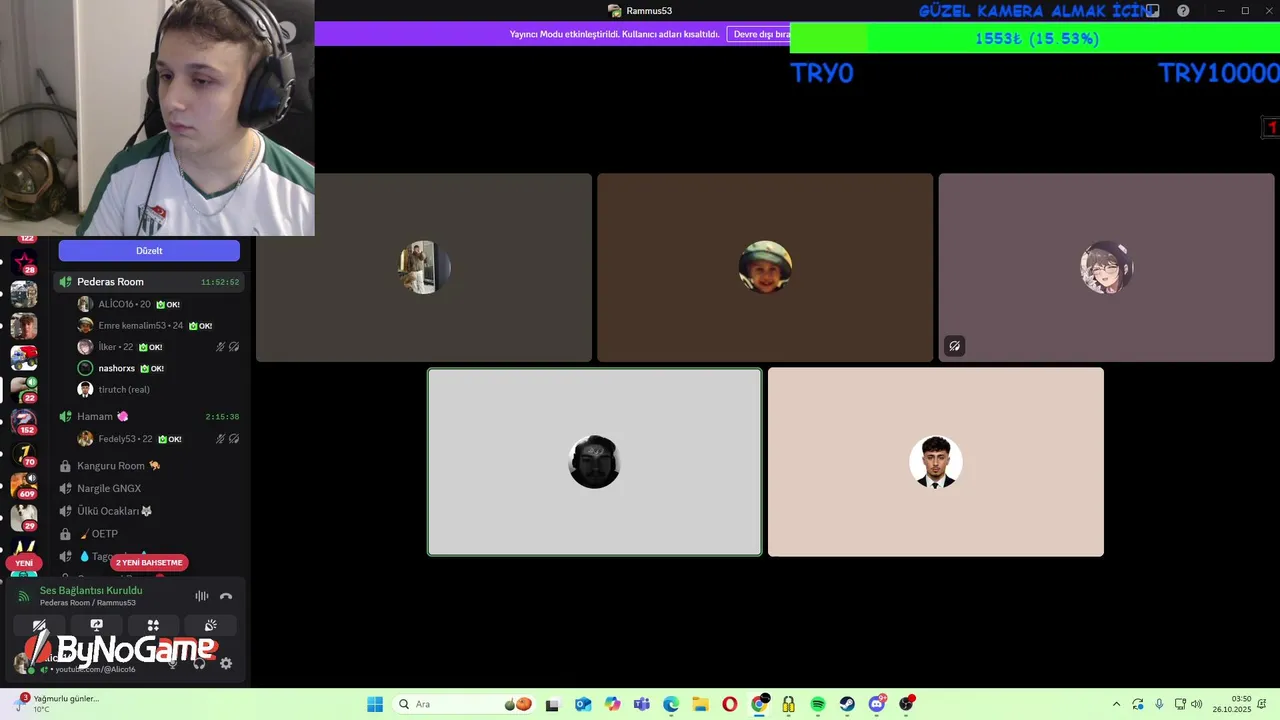Select user Fedely53 in Hamam channel
Viewport: 1280px width, 720px height.
159,439
